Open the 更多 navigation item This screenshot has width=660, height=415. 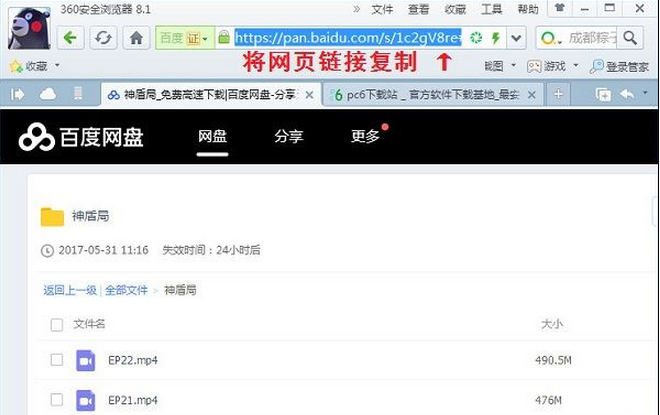[365, 136]
